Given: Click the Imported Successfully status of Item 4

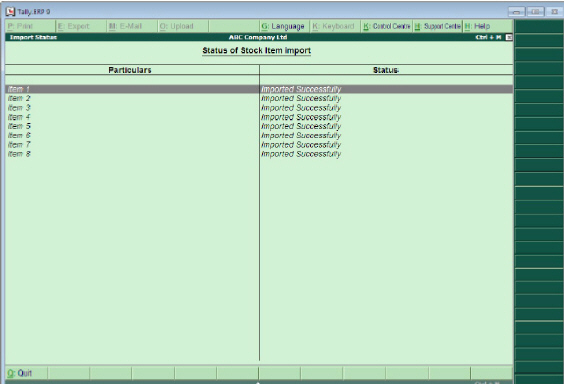Looking at the screenshot, I should [301, 117].
